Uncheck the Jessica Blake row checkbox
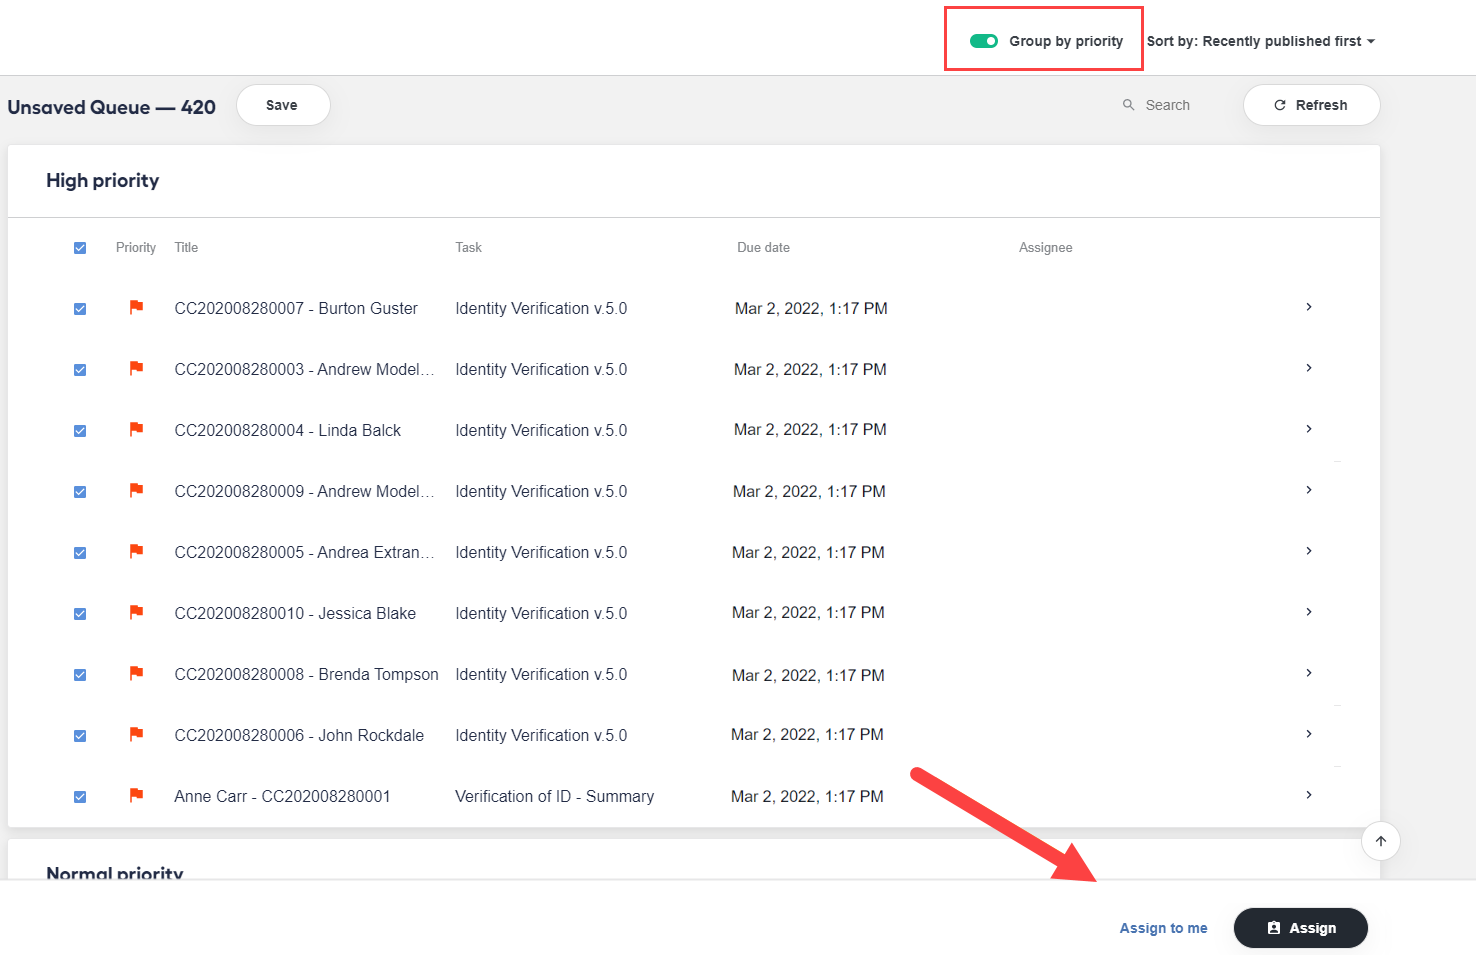Screen dimensions: 1476x967 click(x=80, y=614)
